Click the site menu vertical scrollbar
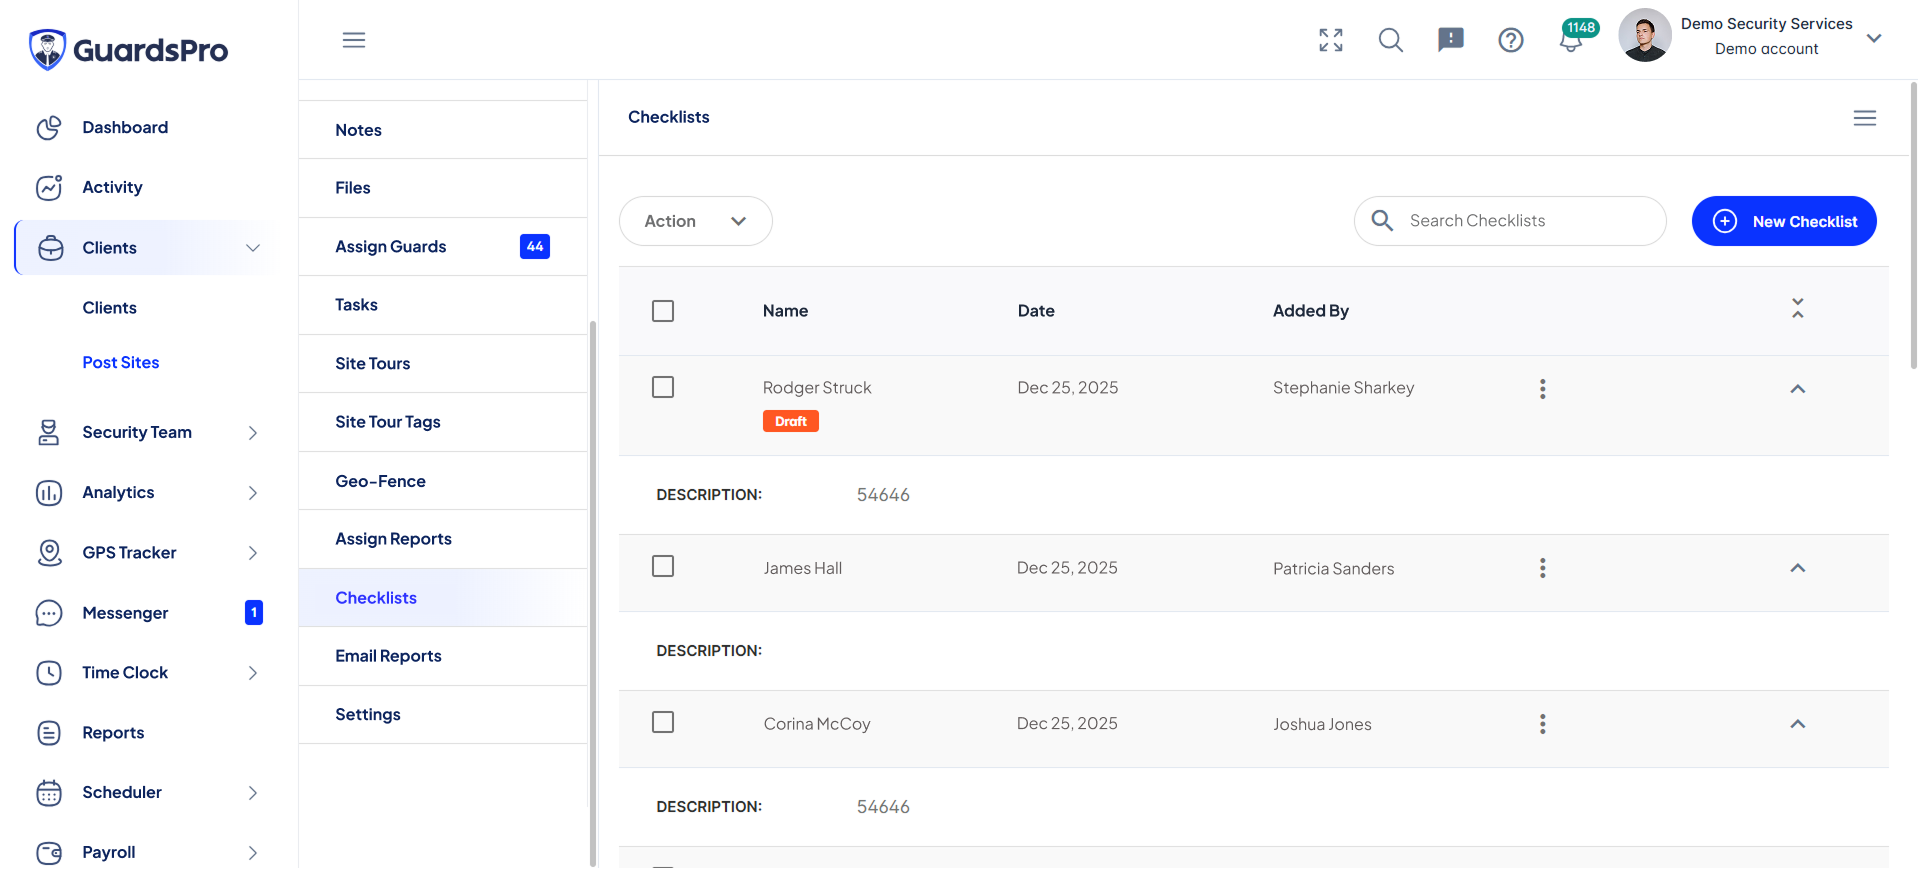The image size is (1920, 889). click(x=593, y=590)
